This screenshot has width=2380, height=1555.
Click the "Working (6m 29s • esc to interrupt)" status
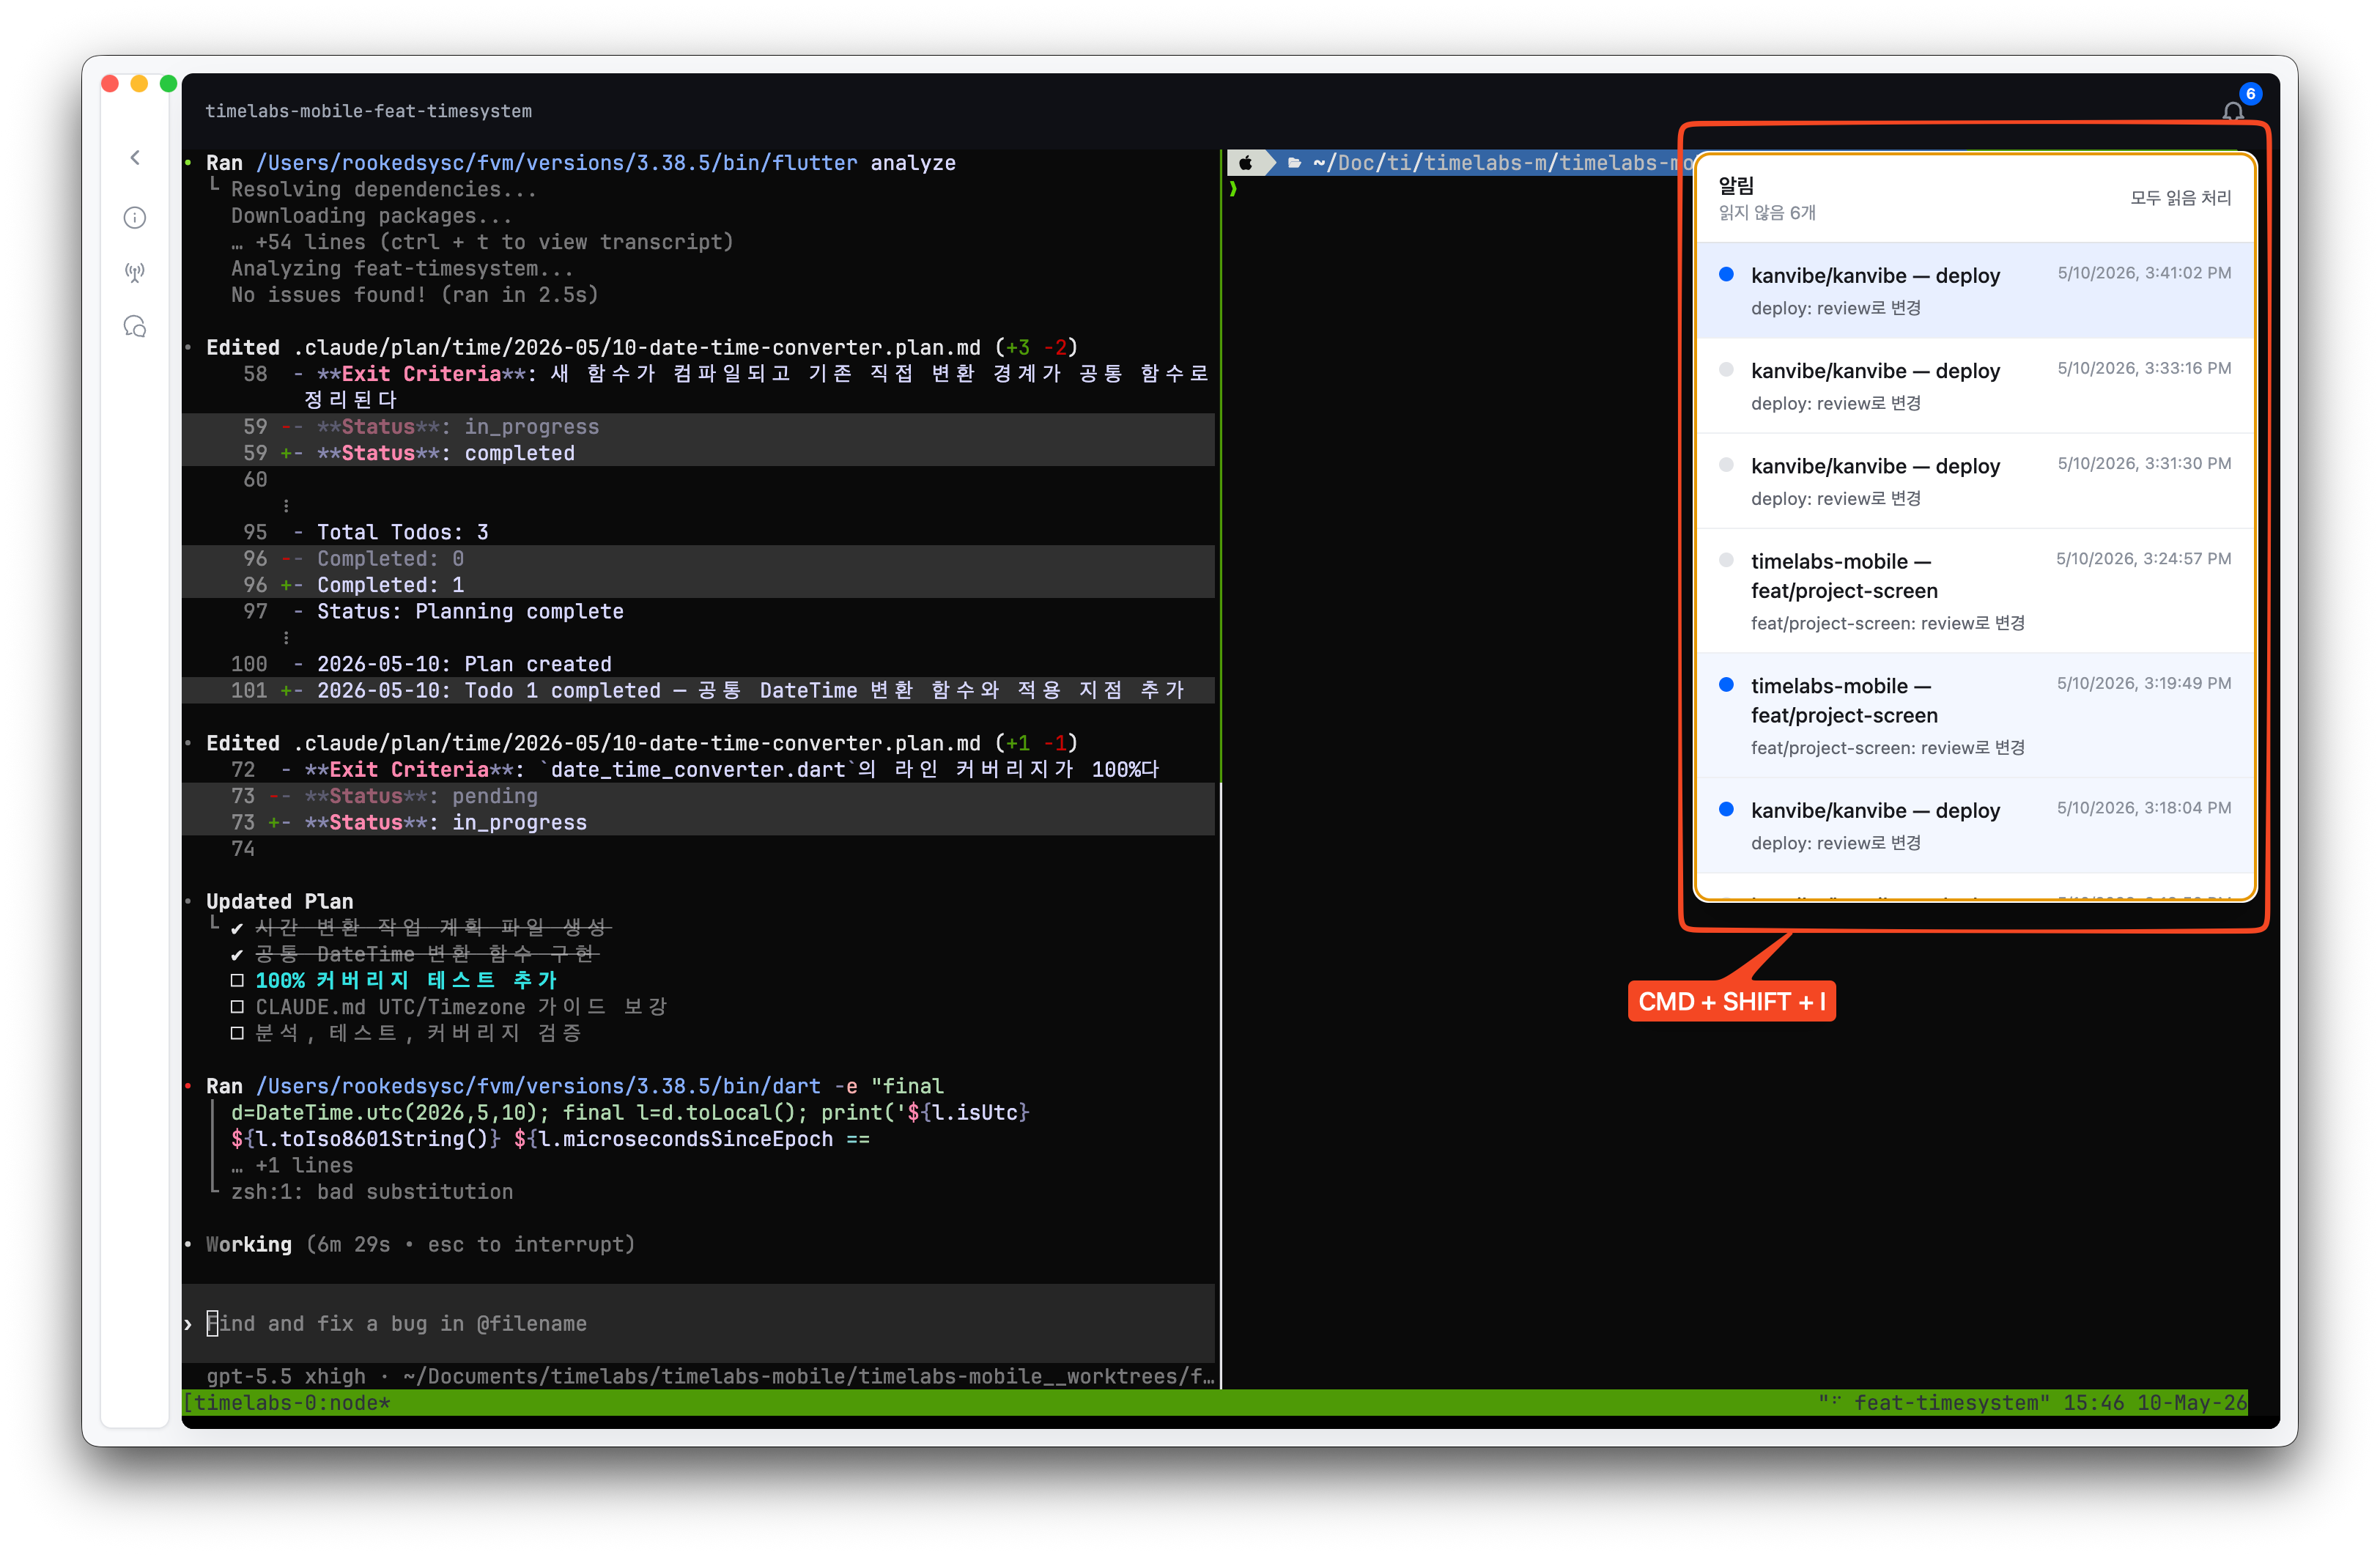[x=420, y=1245]
